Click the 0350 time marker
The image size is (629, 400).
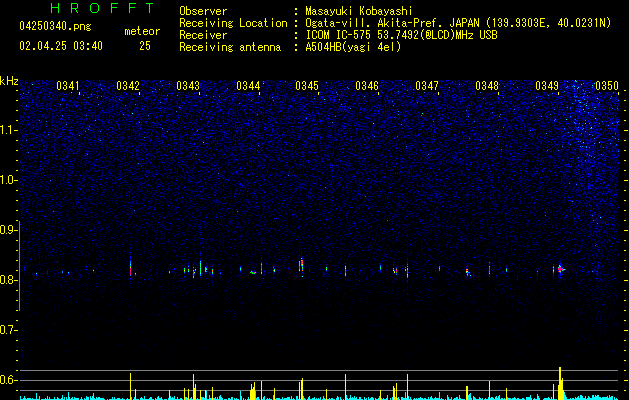(607, 86)
